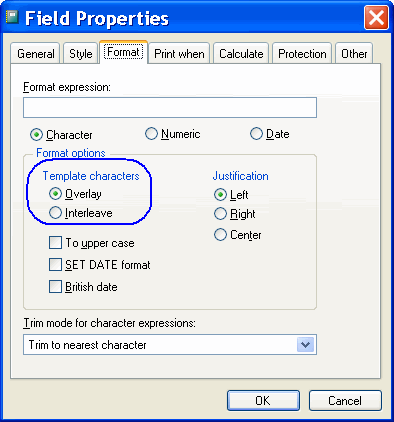Enable the To upper case checkbox
394x422 pixels.
(55, 243)
